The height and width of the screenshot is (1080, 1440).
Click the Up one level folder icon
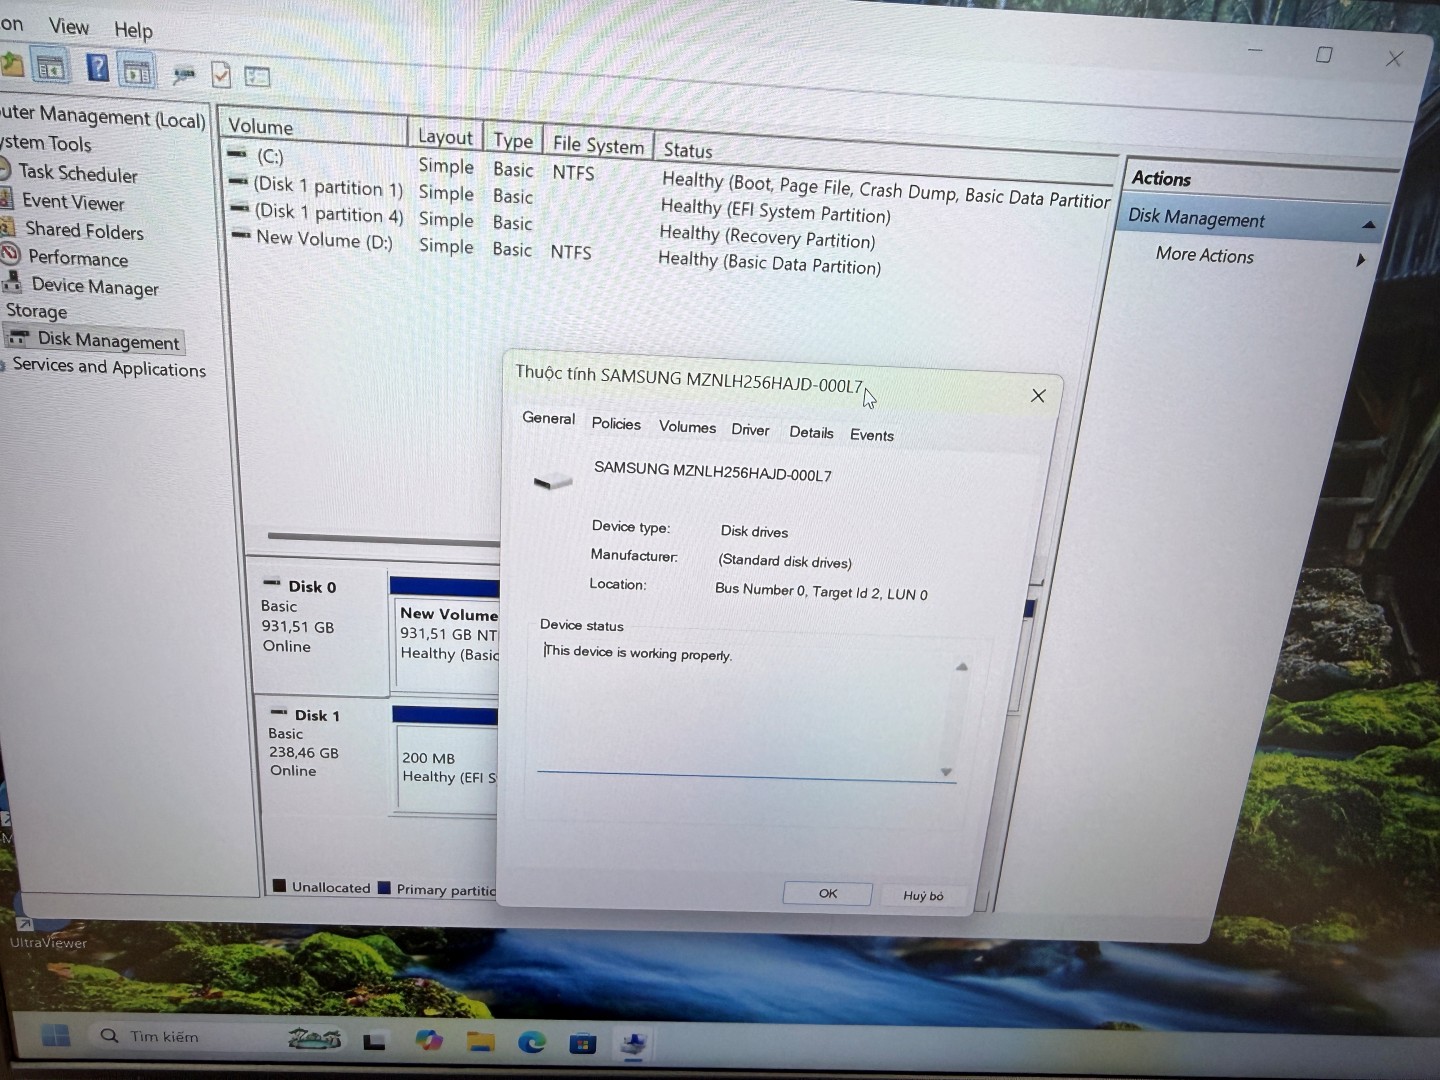click(x=12, y=66)
